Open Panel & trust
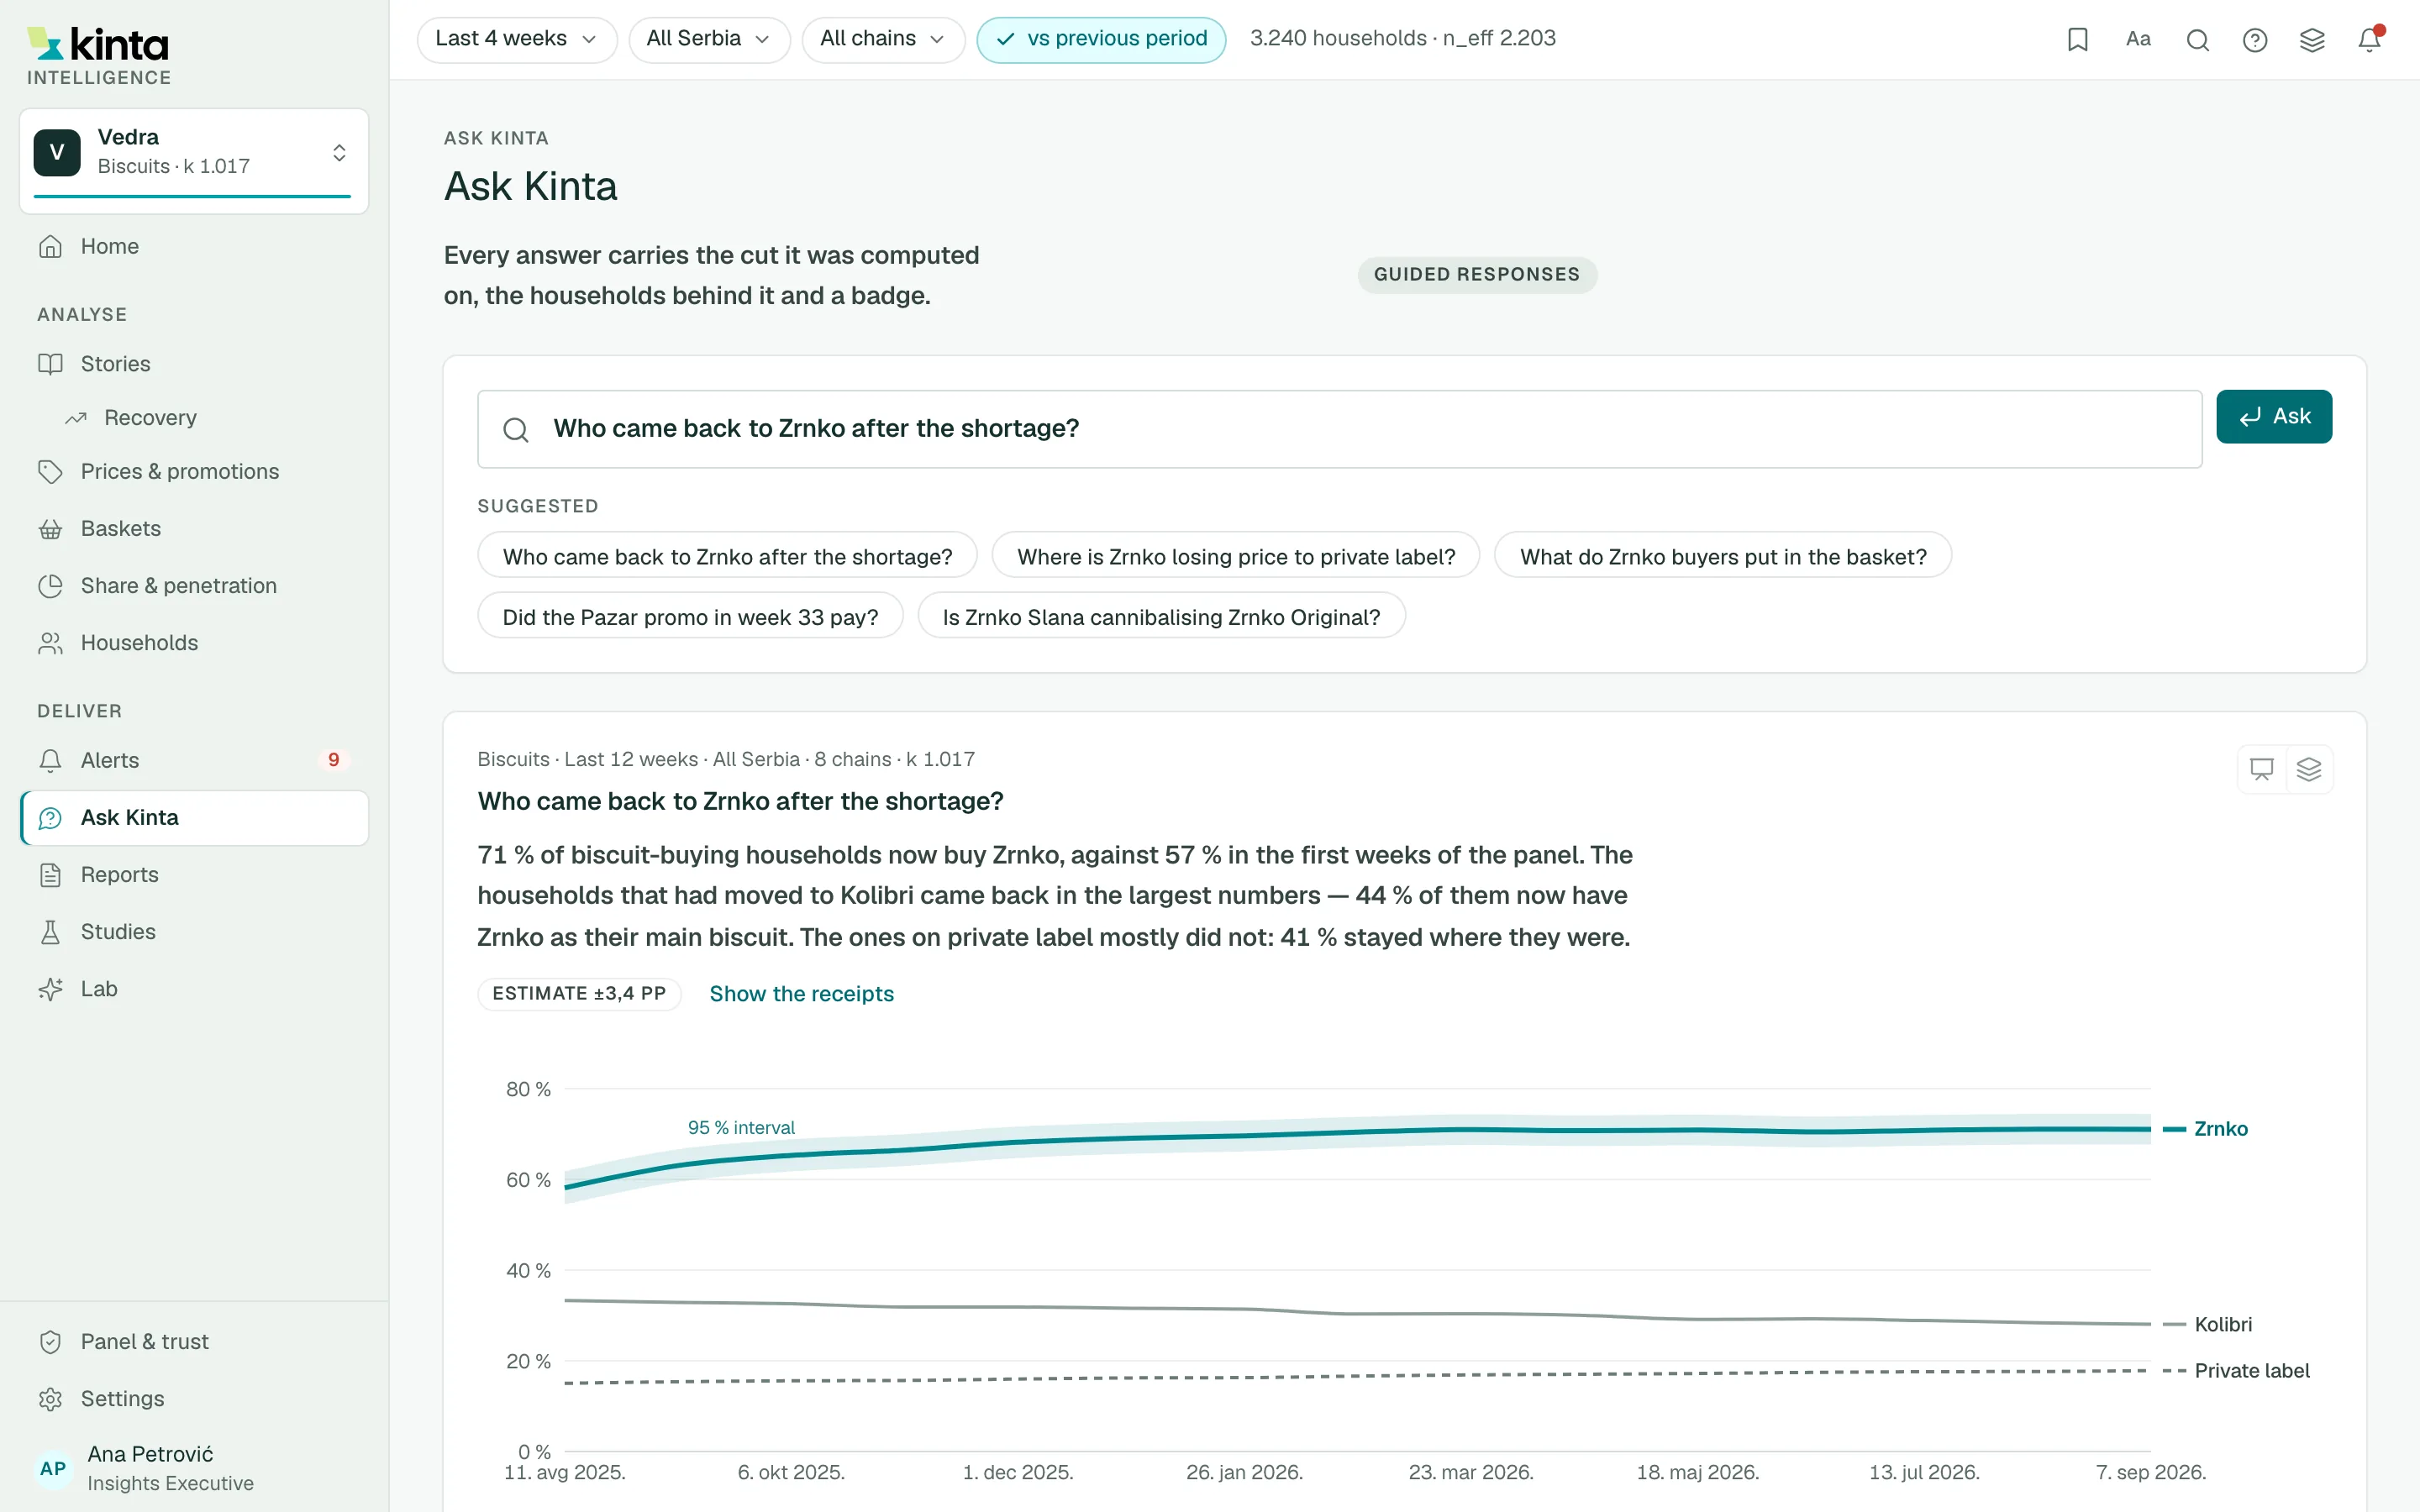Image resolution: width=2420 pixels, height=1512 pixels. [194, 1341]
